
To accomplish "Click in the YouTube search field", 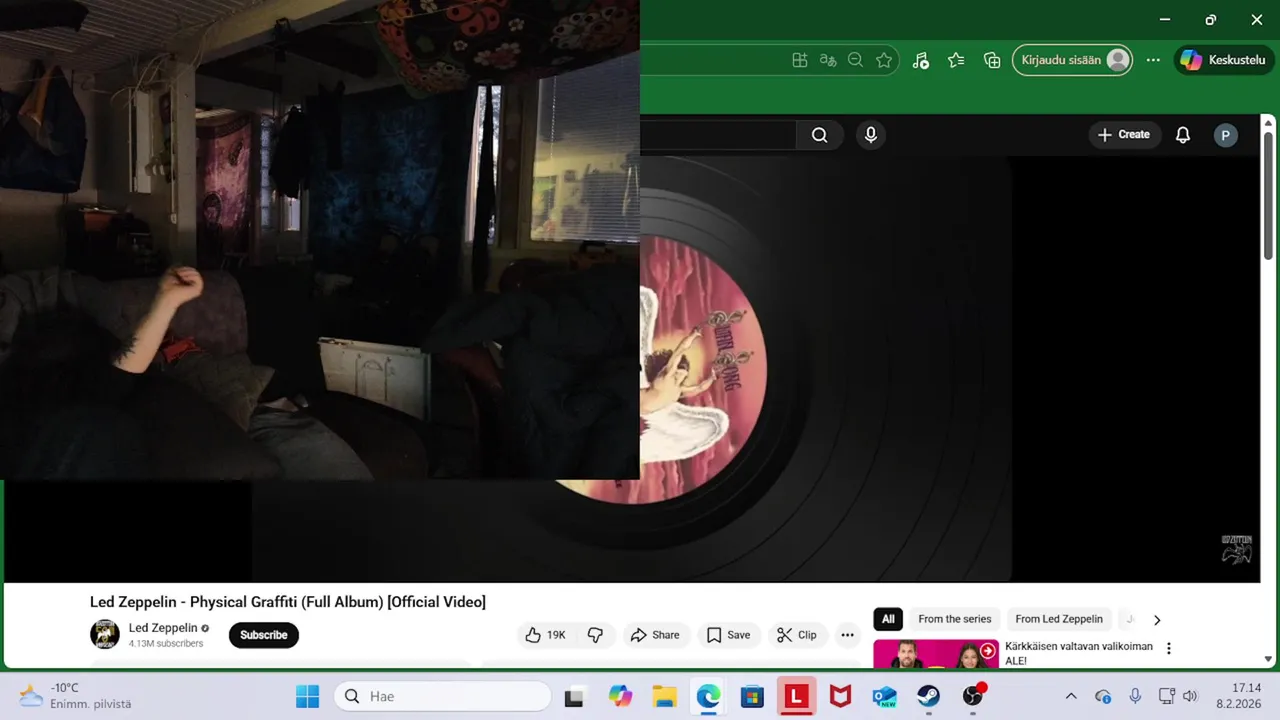I will pyautogui.click(x=718, y=135).
